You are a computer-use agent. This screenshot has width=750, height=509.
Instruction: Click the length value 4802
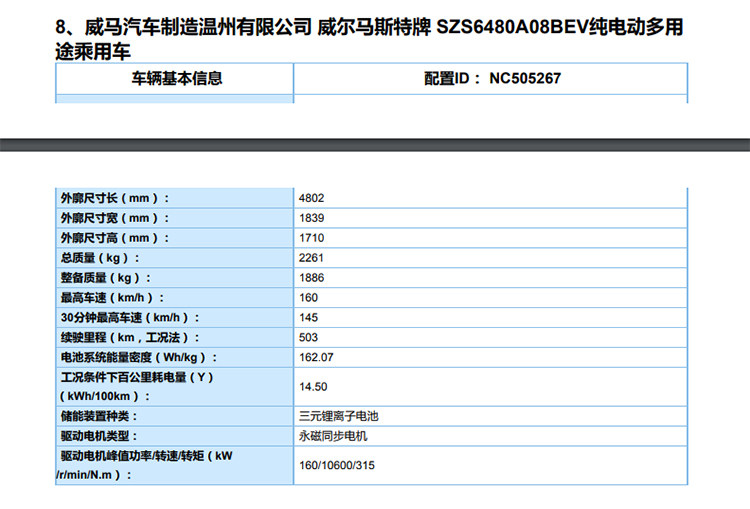click(x=311, y=198)
